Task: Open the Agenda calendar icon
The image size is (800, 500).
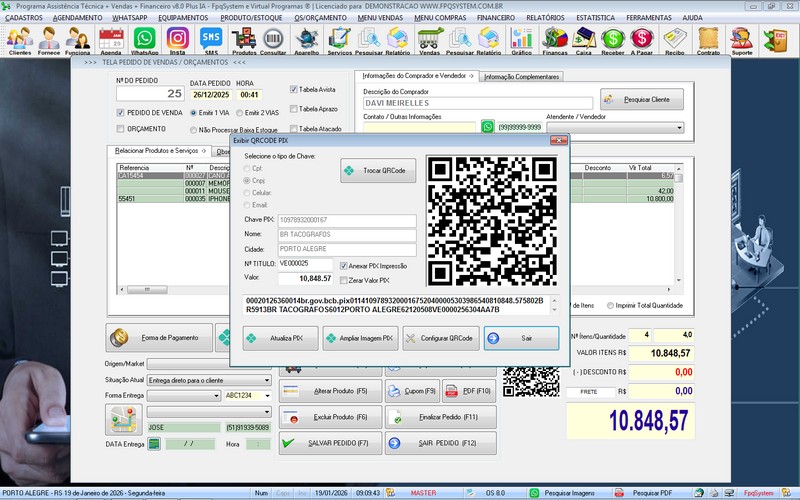Action: 111,40
